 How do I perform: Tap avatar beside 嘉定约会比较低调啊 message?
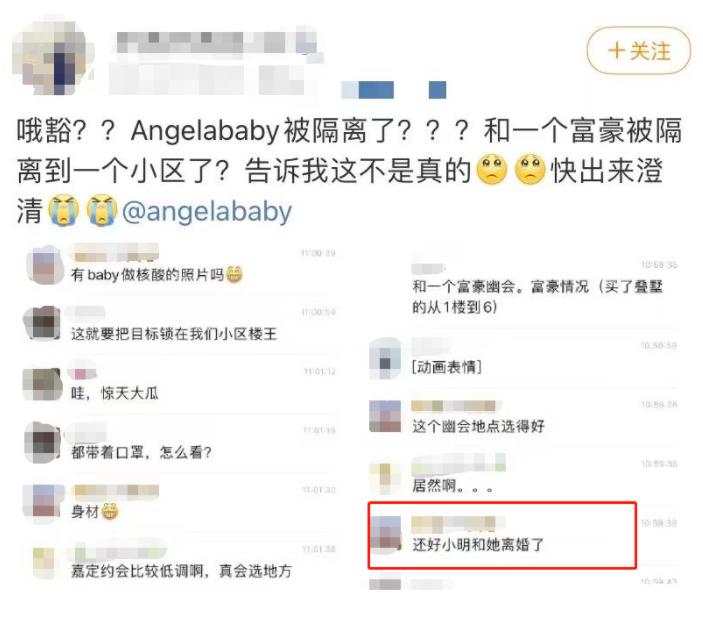pyautogui.click(x=44, y=562)
